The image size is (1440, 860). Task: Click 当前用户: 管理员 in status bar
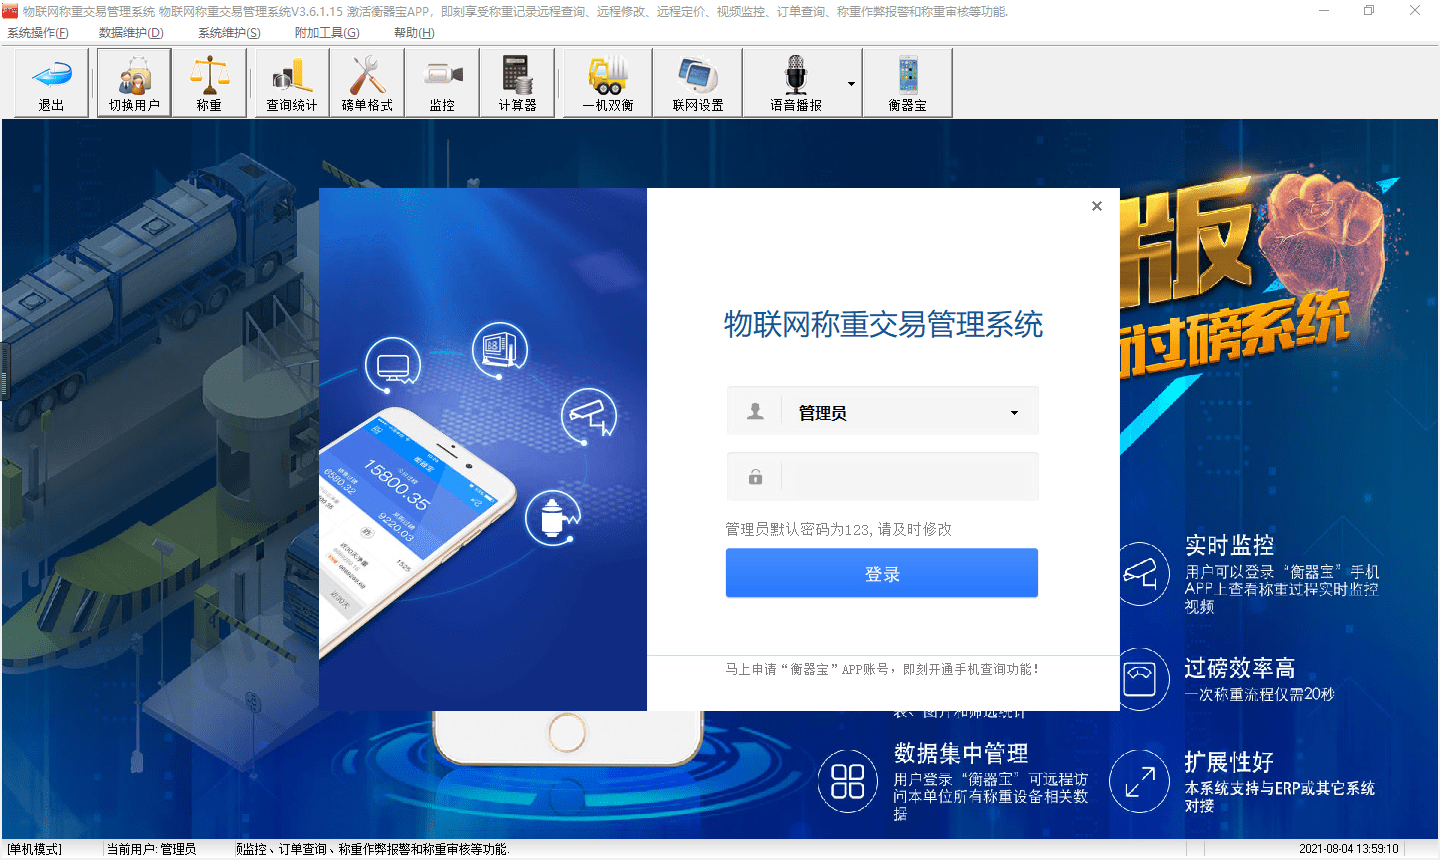tap(151, 849)
